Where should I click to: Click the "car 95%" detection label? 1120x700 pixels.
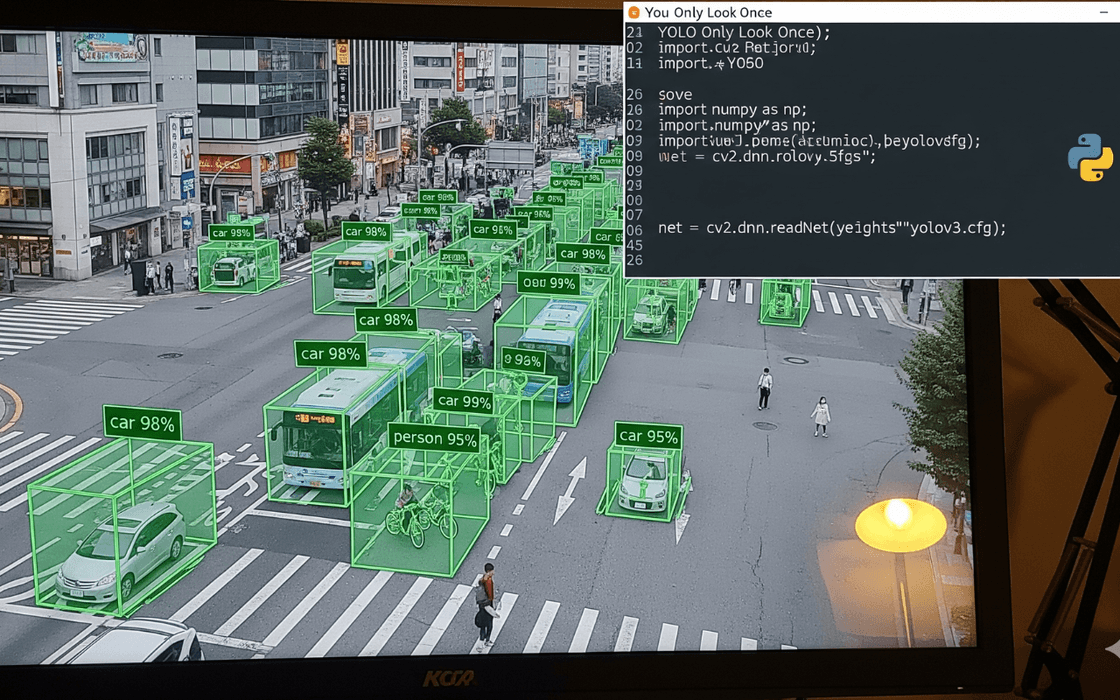tap(648, 435)
